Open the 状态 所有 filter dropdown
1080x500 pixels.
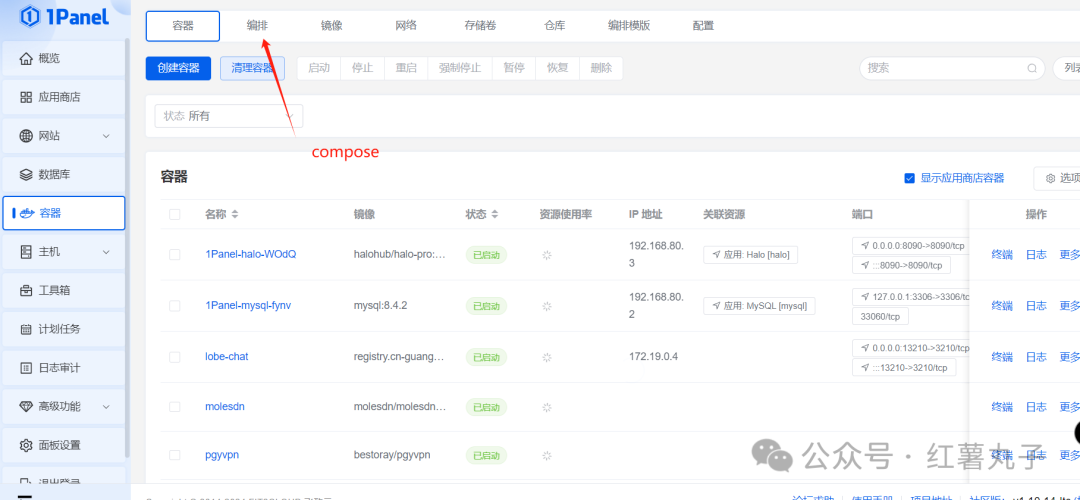[229, 116]
